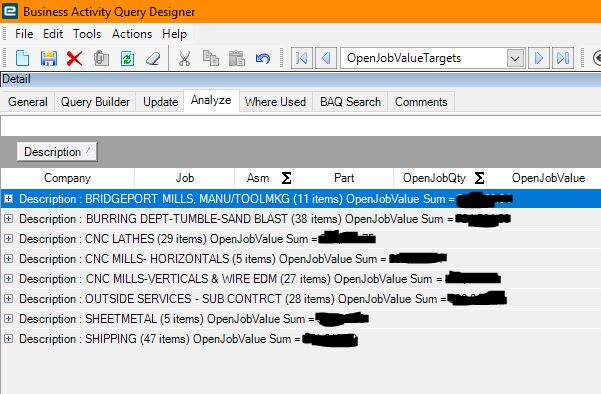Expand OUTSIDE SERVICES - SUB CONTRCT group
Viewport: 601px width, 394px height.
8,299
